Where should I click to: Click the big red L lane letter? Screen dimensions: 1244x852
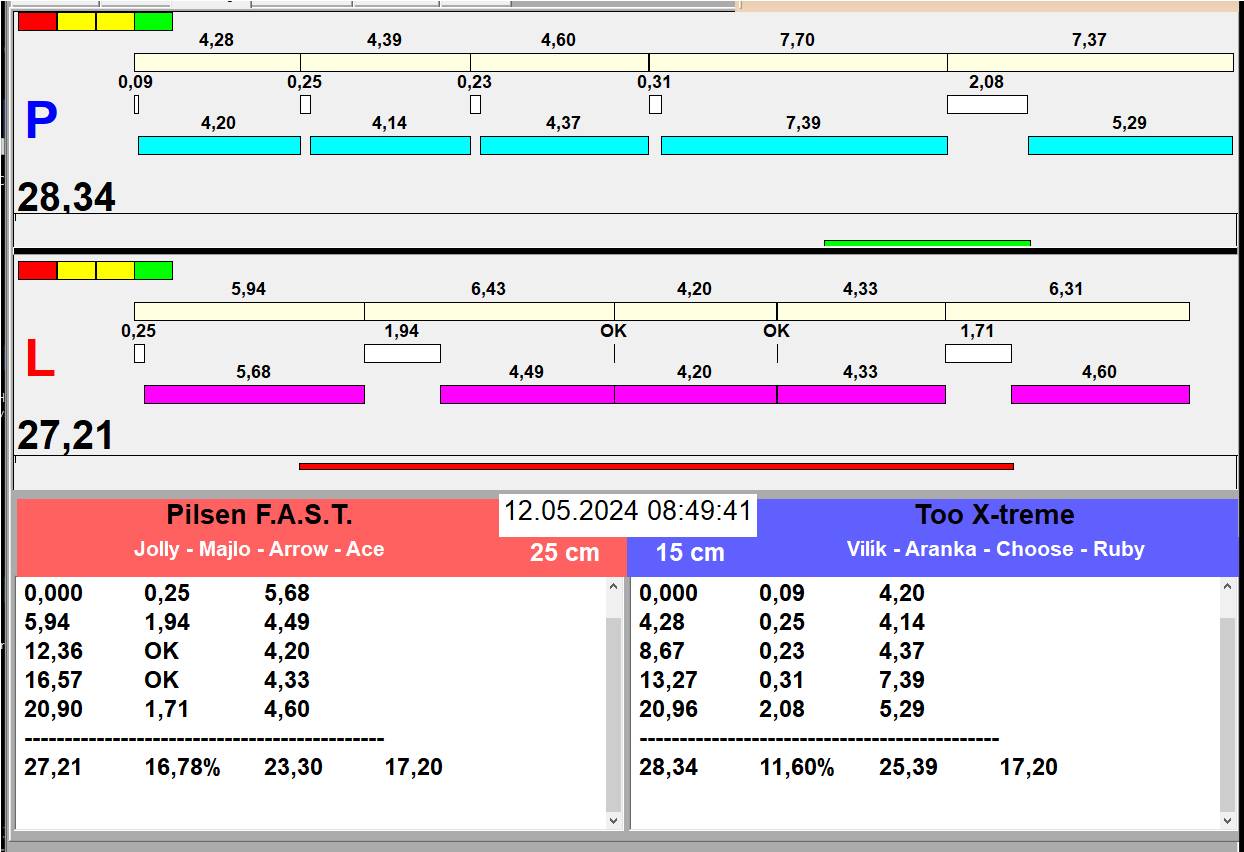click(40, 360)
